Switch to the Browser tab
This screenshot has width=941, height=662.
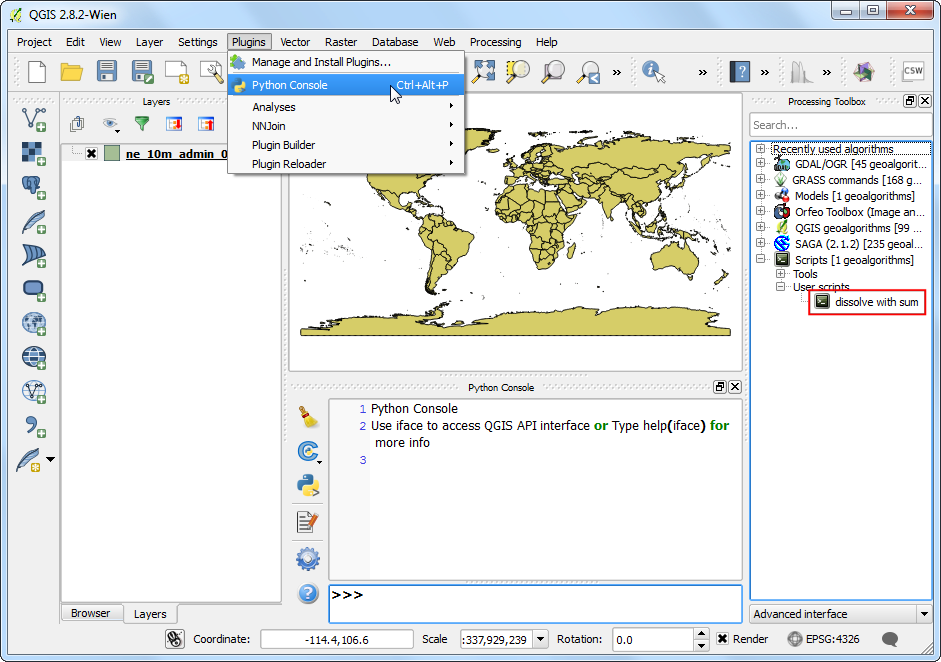tap(91, 613)
